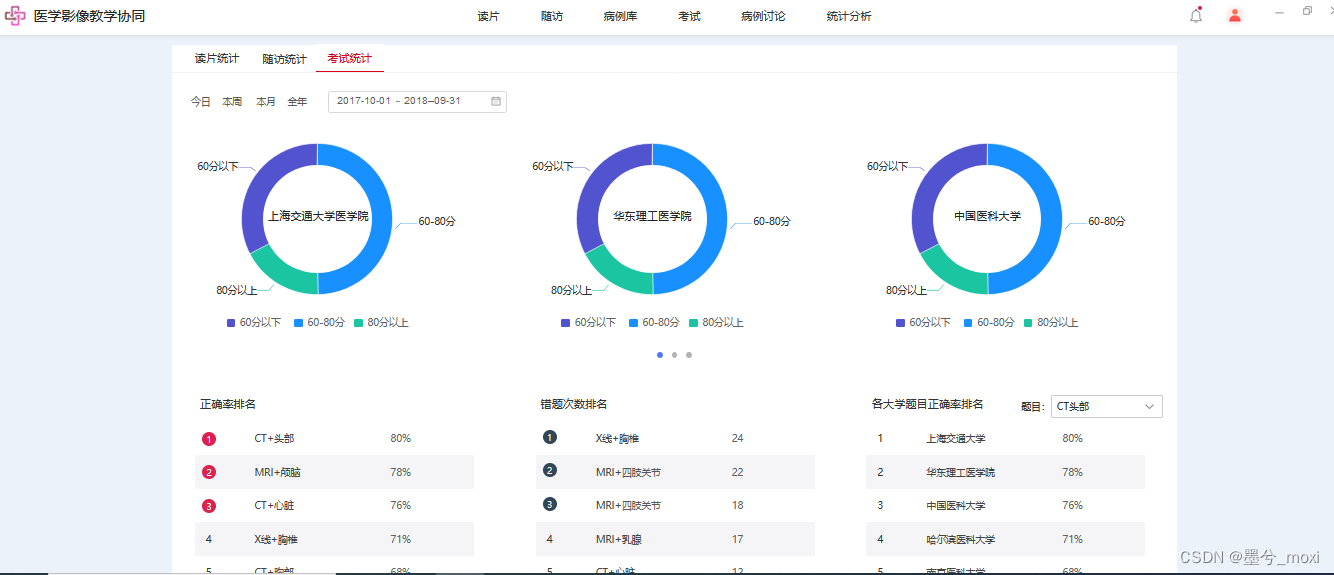Click rank 3 dark badge in 错题次数排名

click(x=550, y=504)
